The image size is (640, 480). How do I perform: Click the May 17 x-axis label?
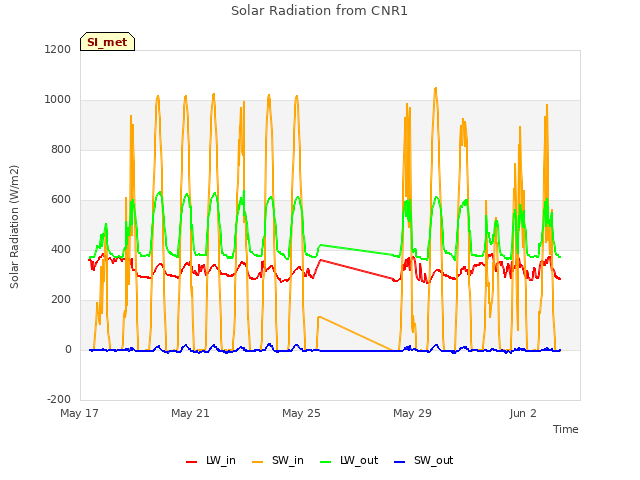point(79,413)
